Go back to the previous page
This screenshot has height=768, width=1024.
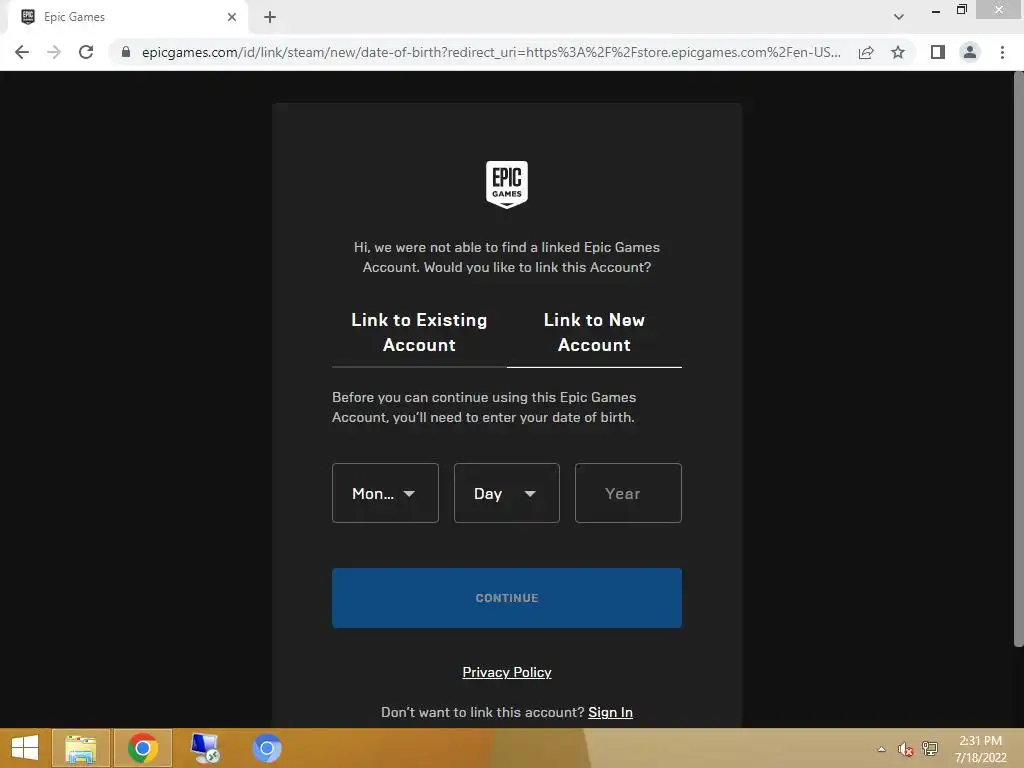pos(22,52)
